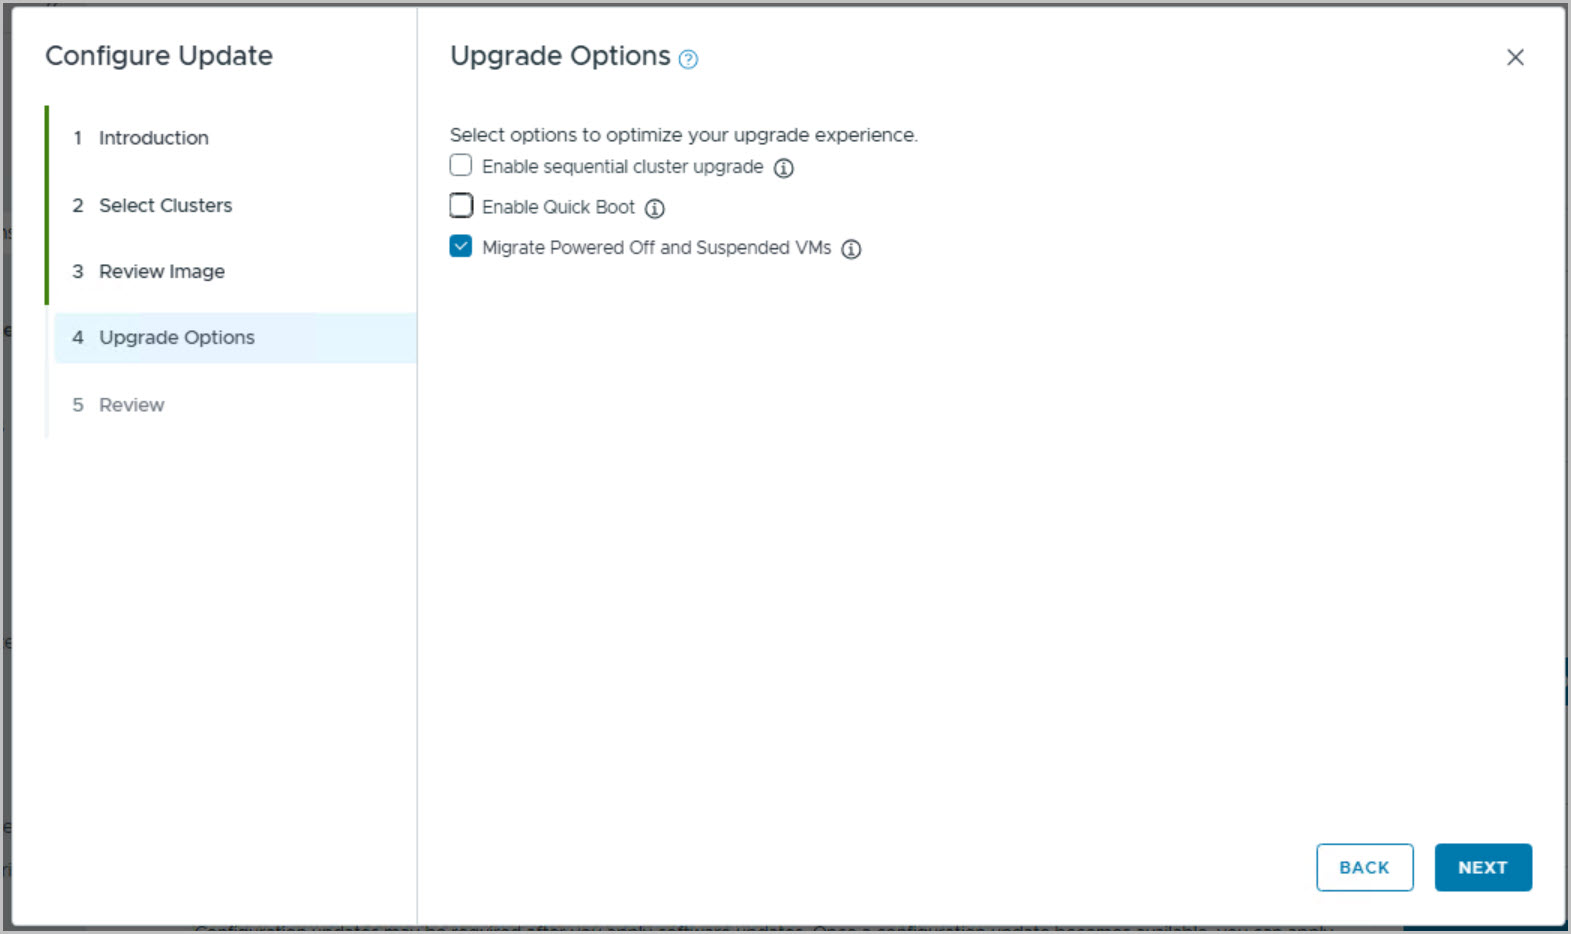
Task: Click the 'Enable Quick Boot' label text
Action: point(558,207)
